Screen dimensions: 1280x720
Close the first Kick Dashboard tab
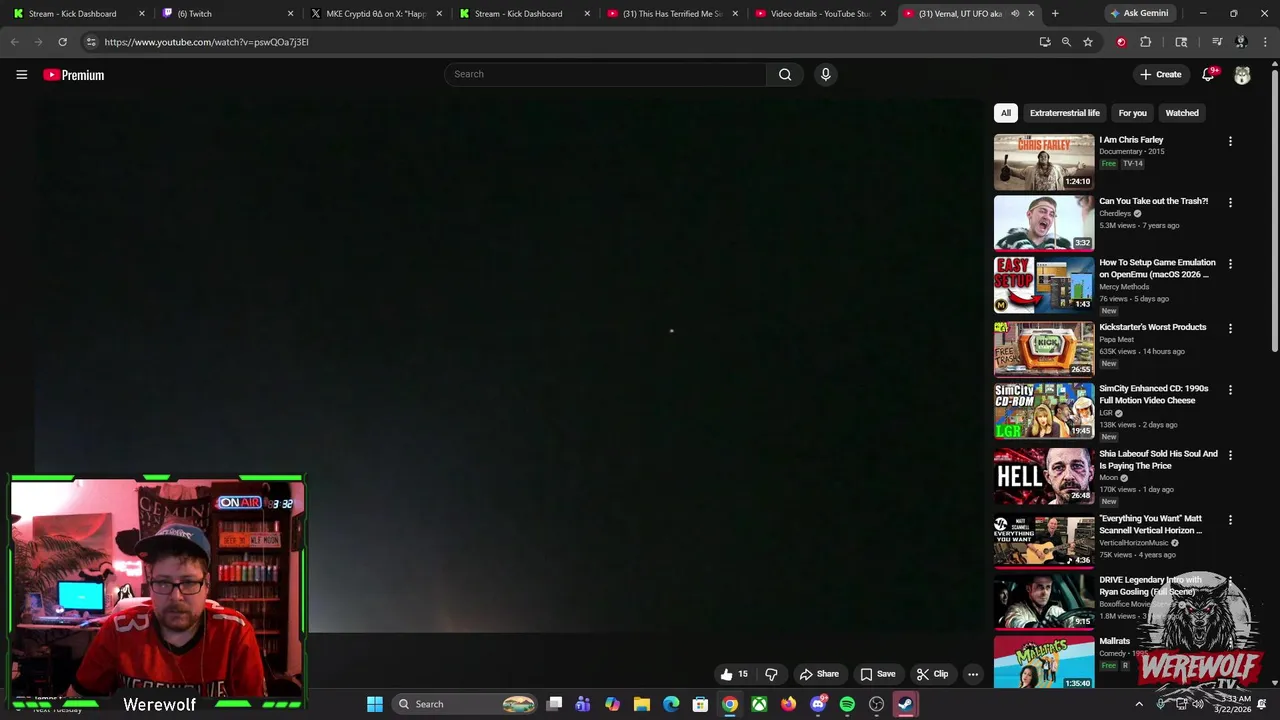pyautogui.click(x=142, y=14)
